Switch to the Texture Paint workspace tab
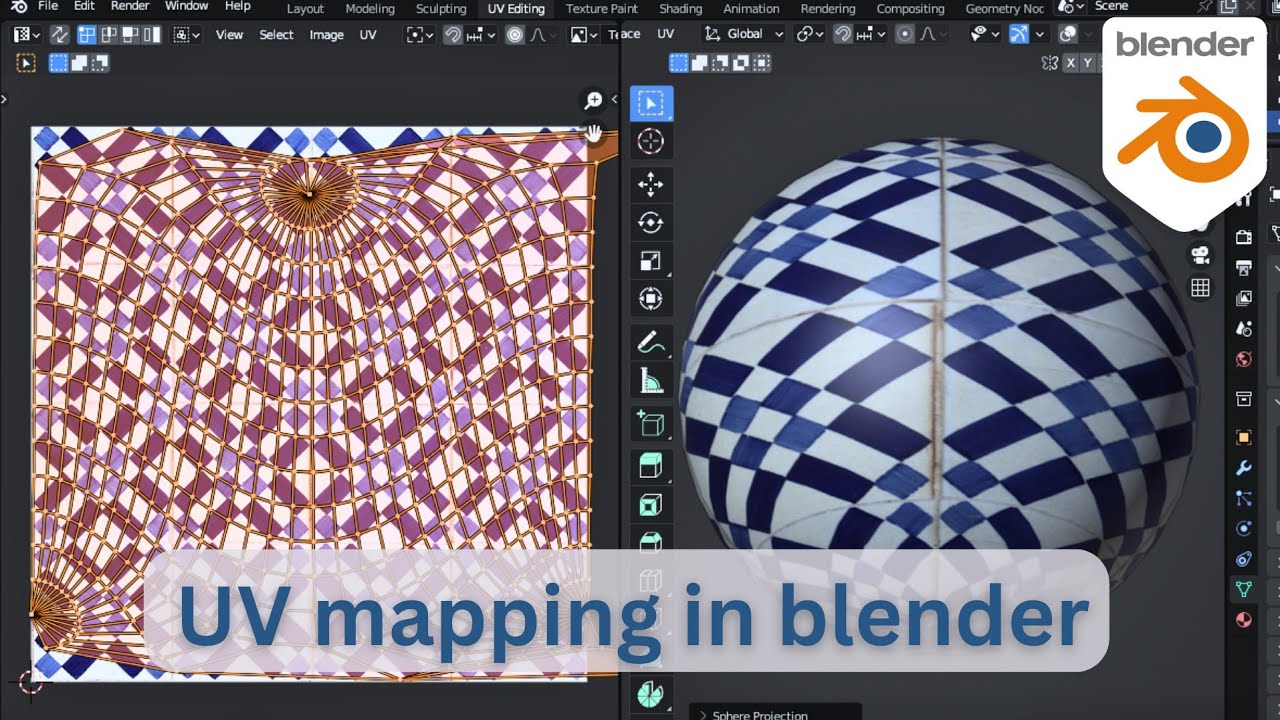 pyautogui.click(x=601, y=8)
